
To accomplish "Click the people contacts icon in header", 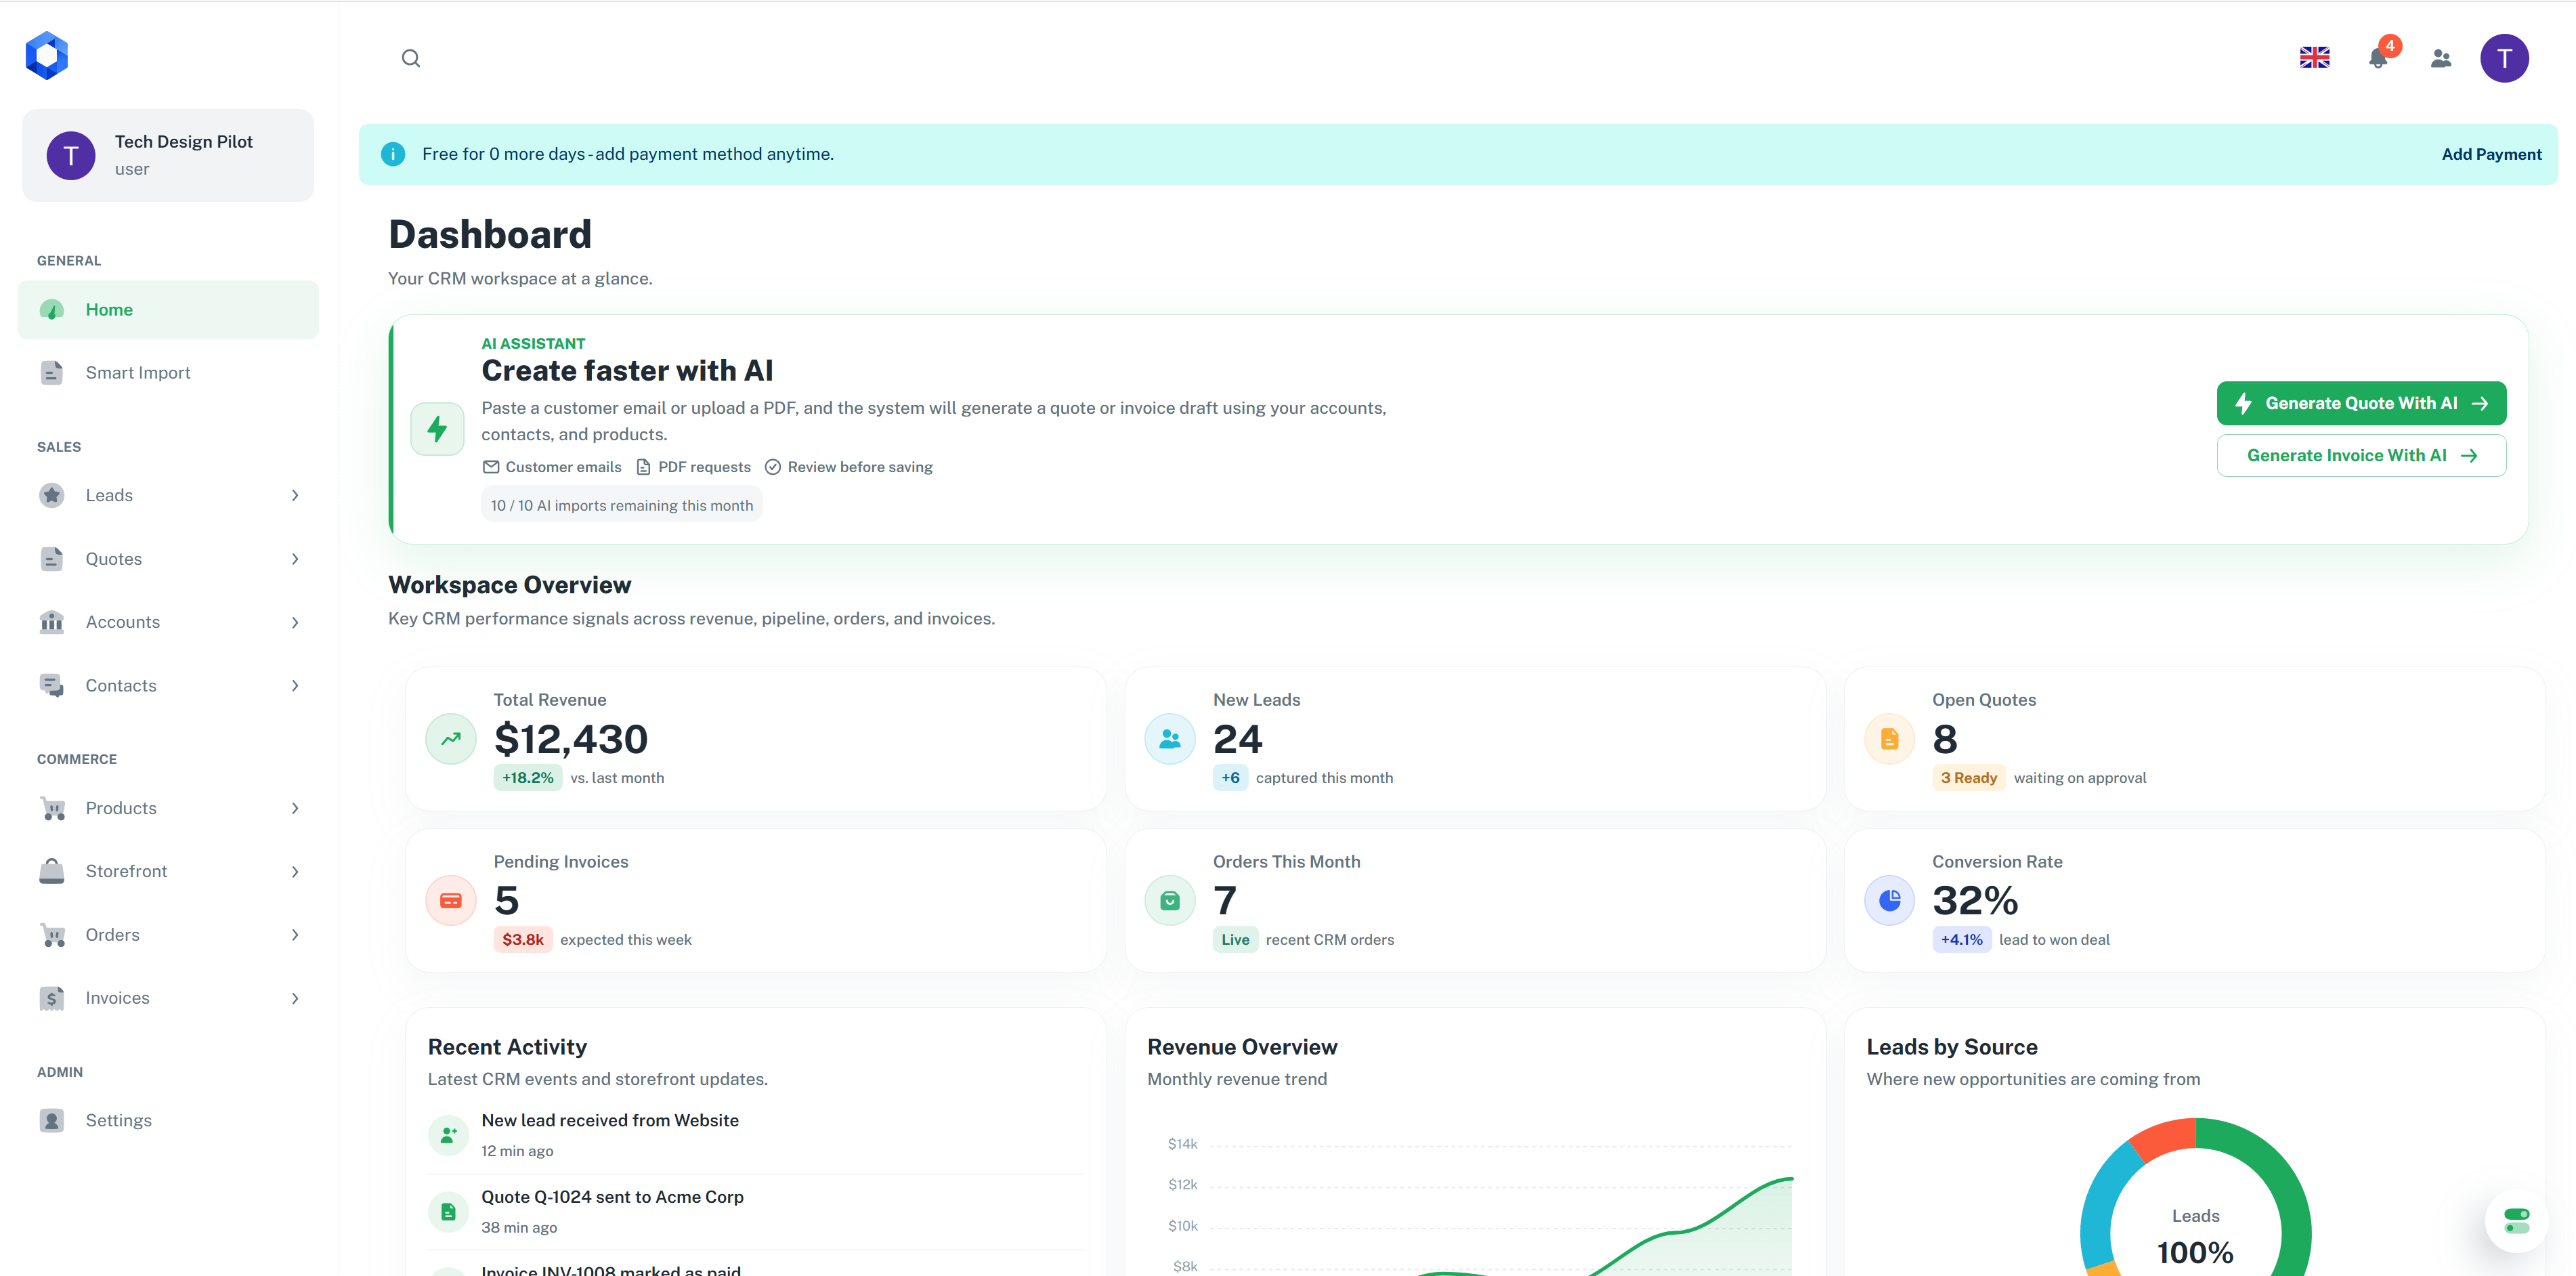I will pyautogui.click(x=2441, y=58).
